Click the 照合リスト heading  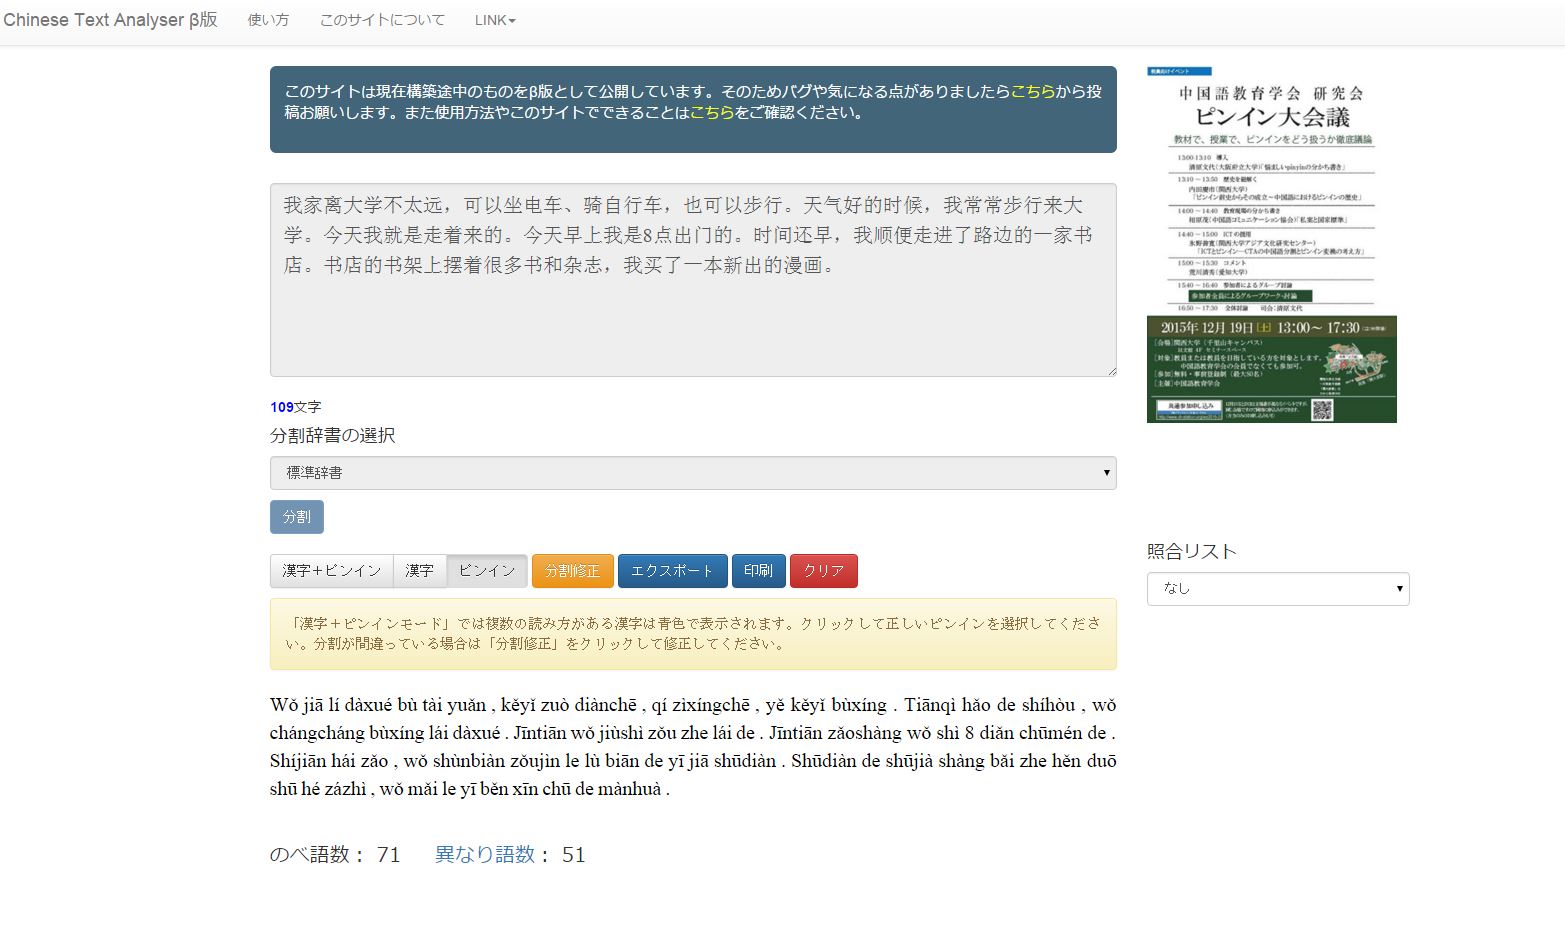click(x=1192, y=552)
